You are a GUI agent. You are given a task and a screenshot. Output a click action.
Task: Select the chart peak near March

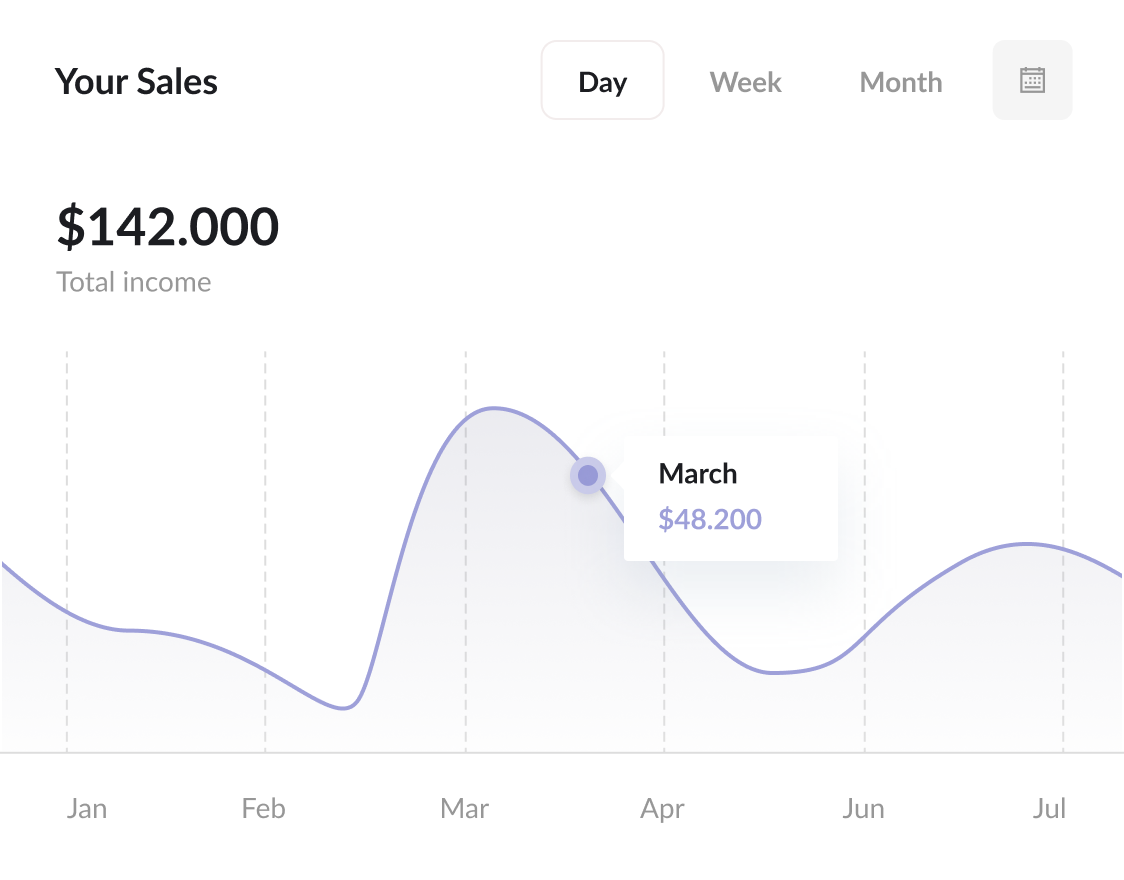pos(494,408)
